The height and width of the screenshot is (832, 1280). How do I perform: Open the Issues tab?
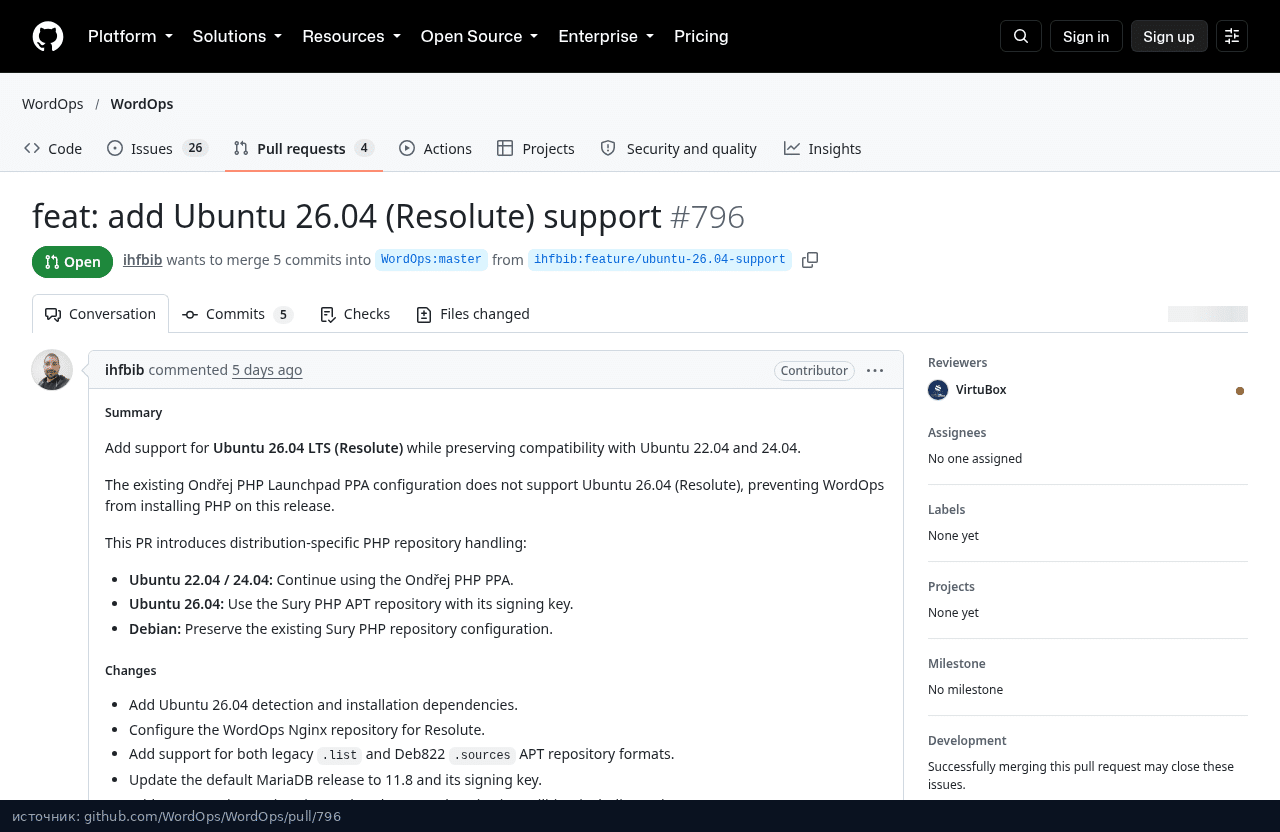coord(157,148)
